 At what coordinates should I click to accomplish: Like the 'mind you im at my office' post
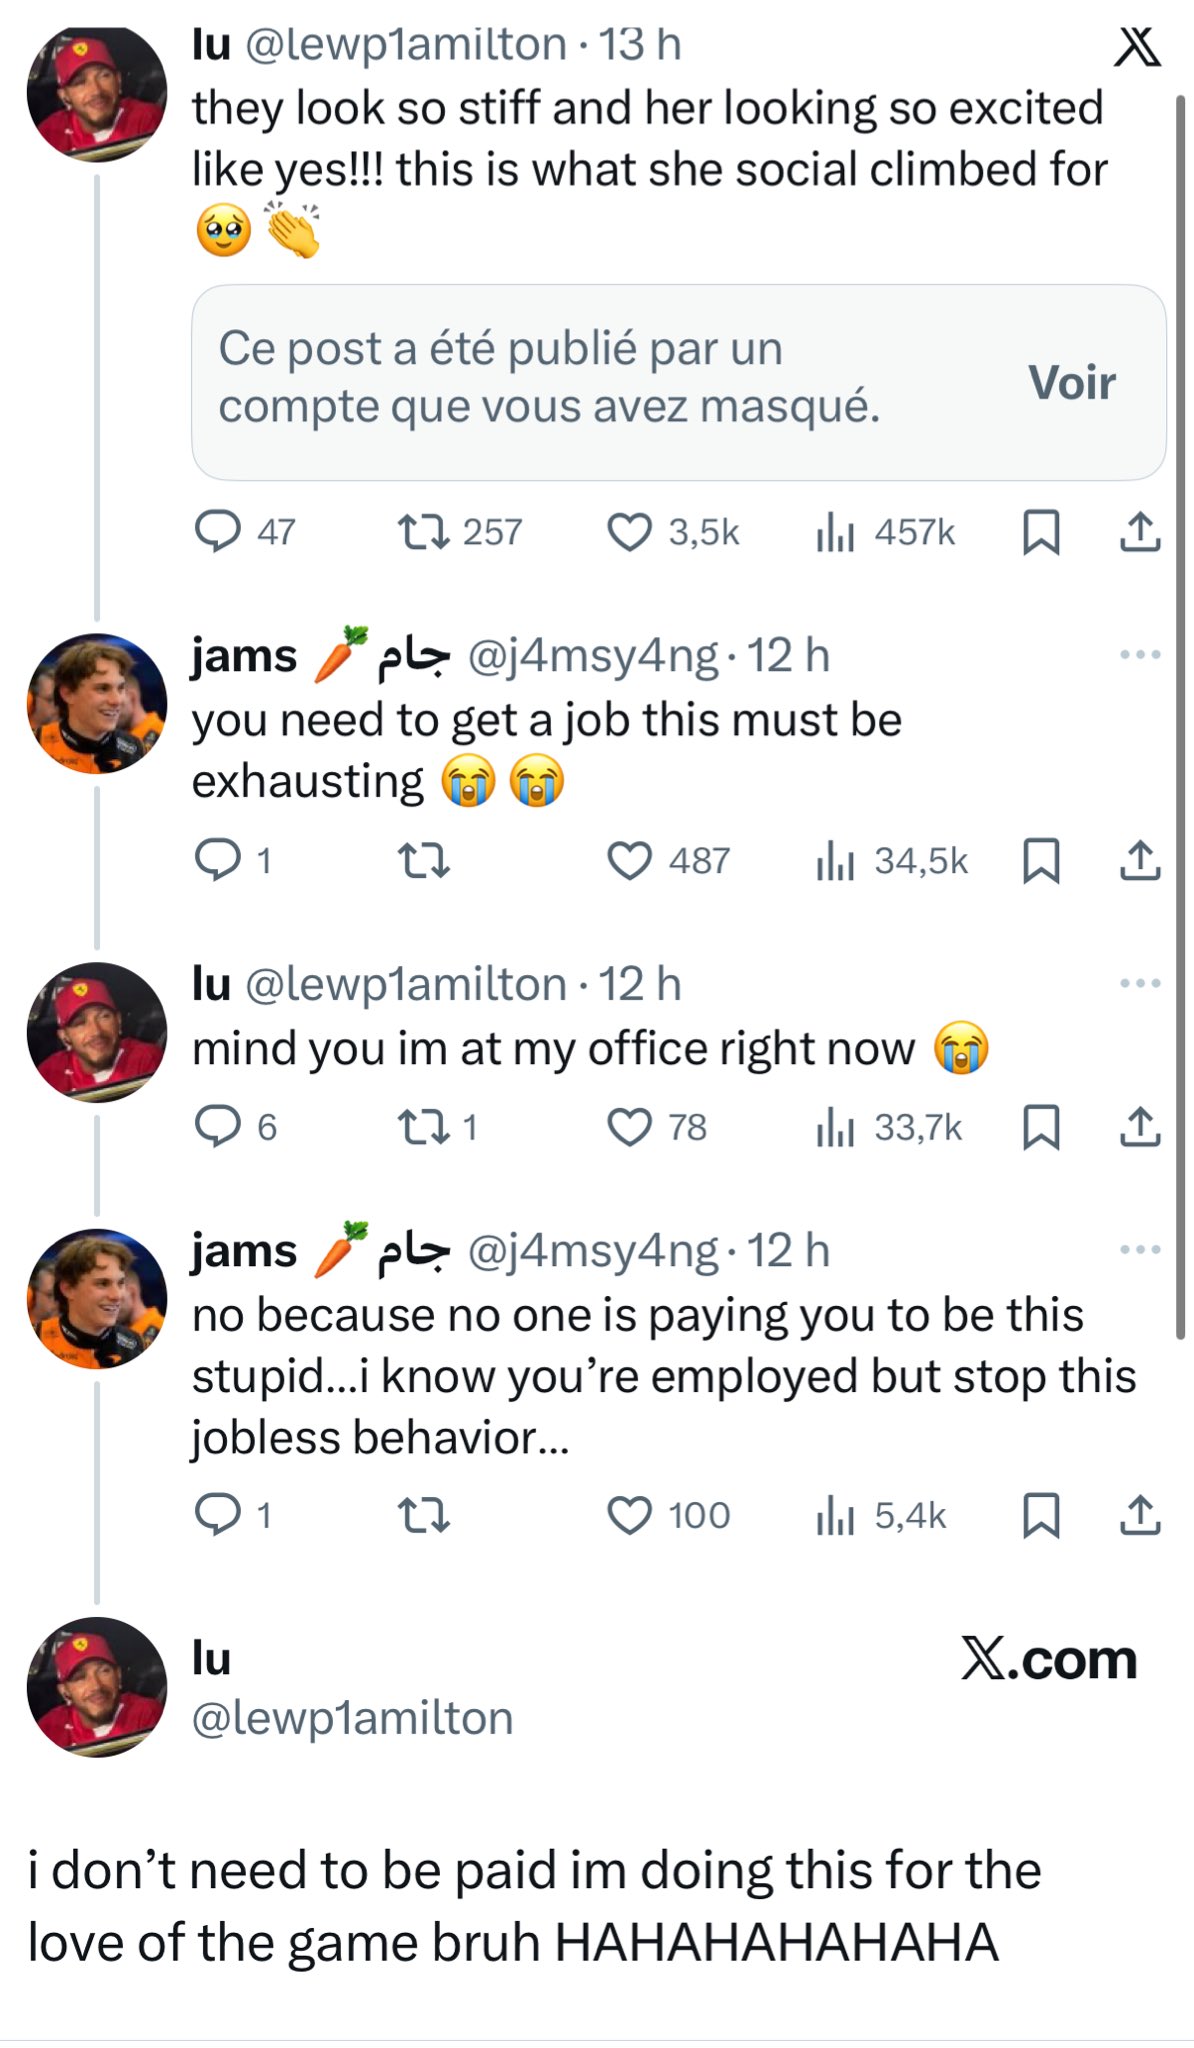[630, 1127]
